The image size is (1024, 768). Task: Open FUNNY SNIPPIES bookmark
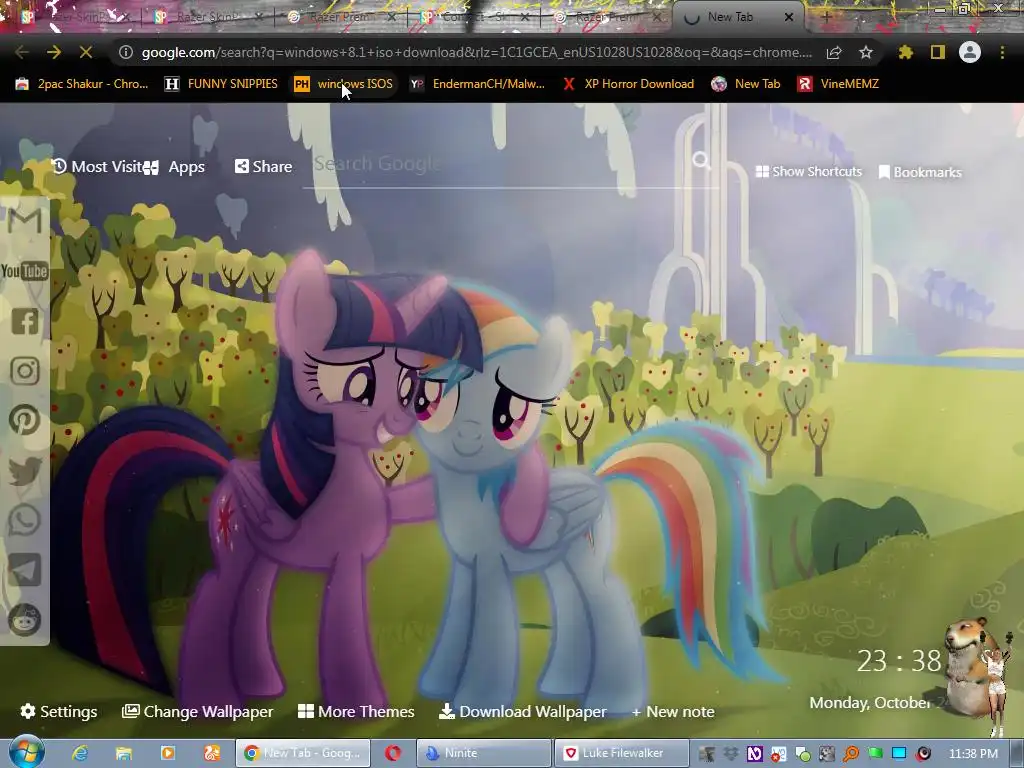[221, 84]
